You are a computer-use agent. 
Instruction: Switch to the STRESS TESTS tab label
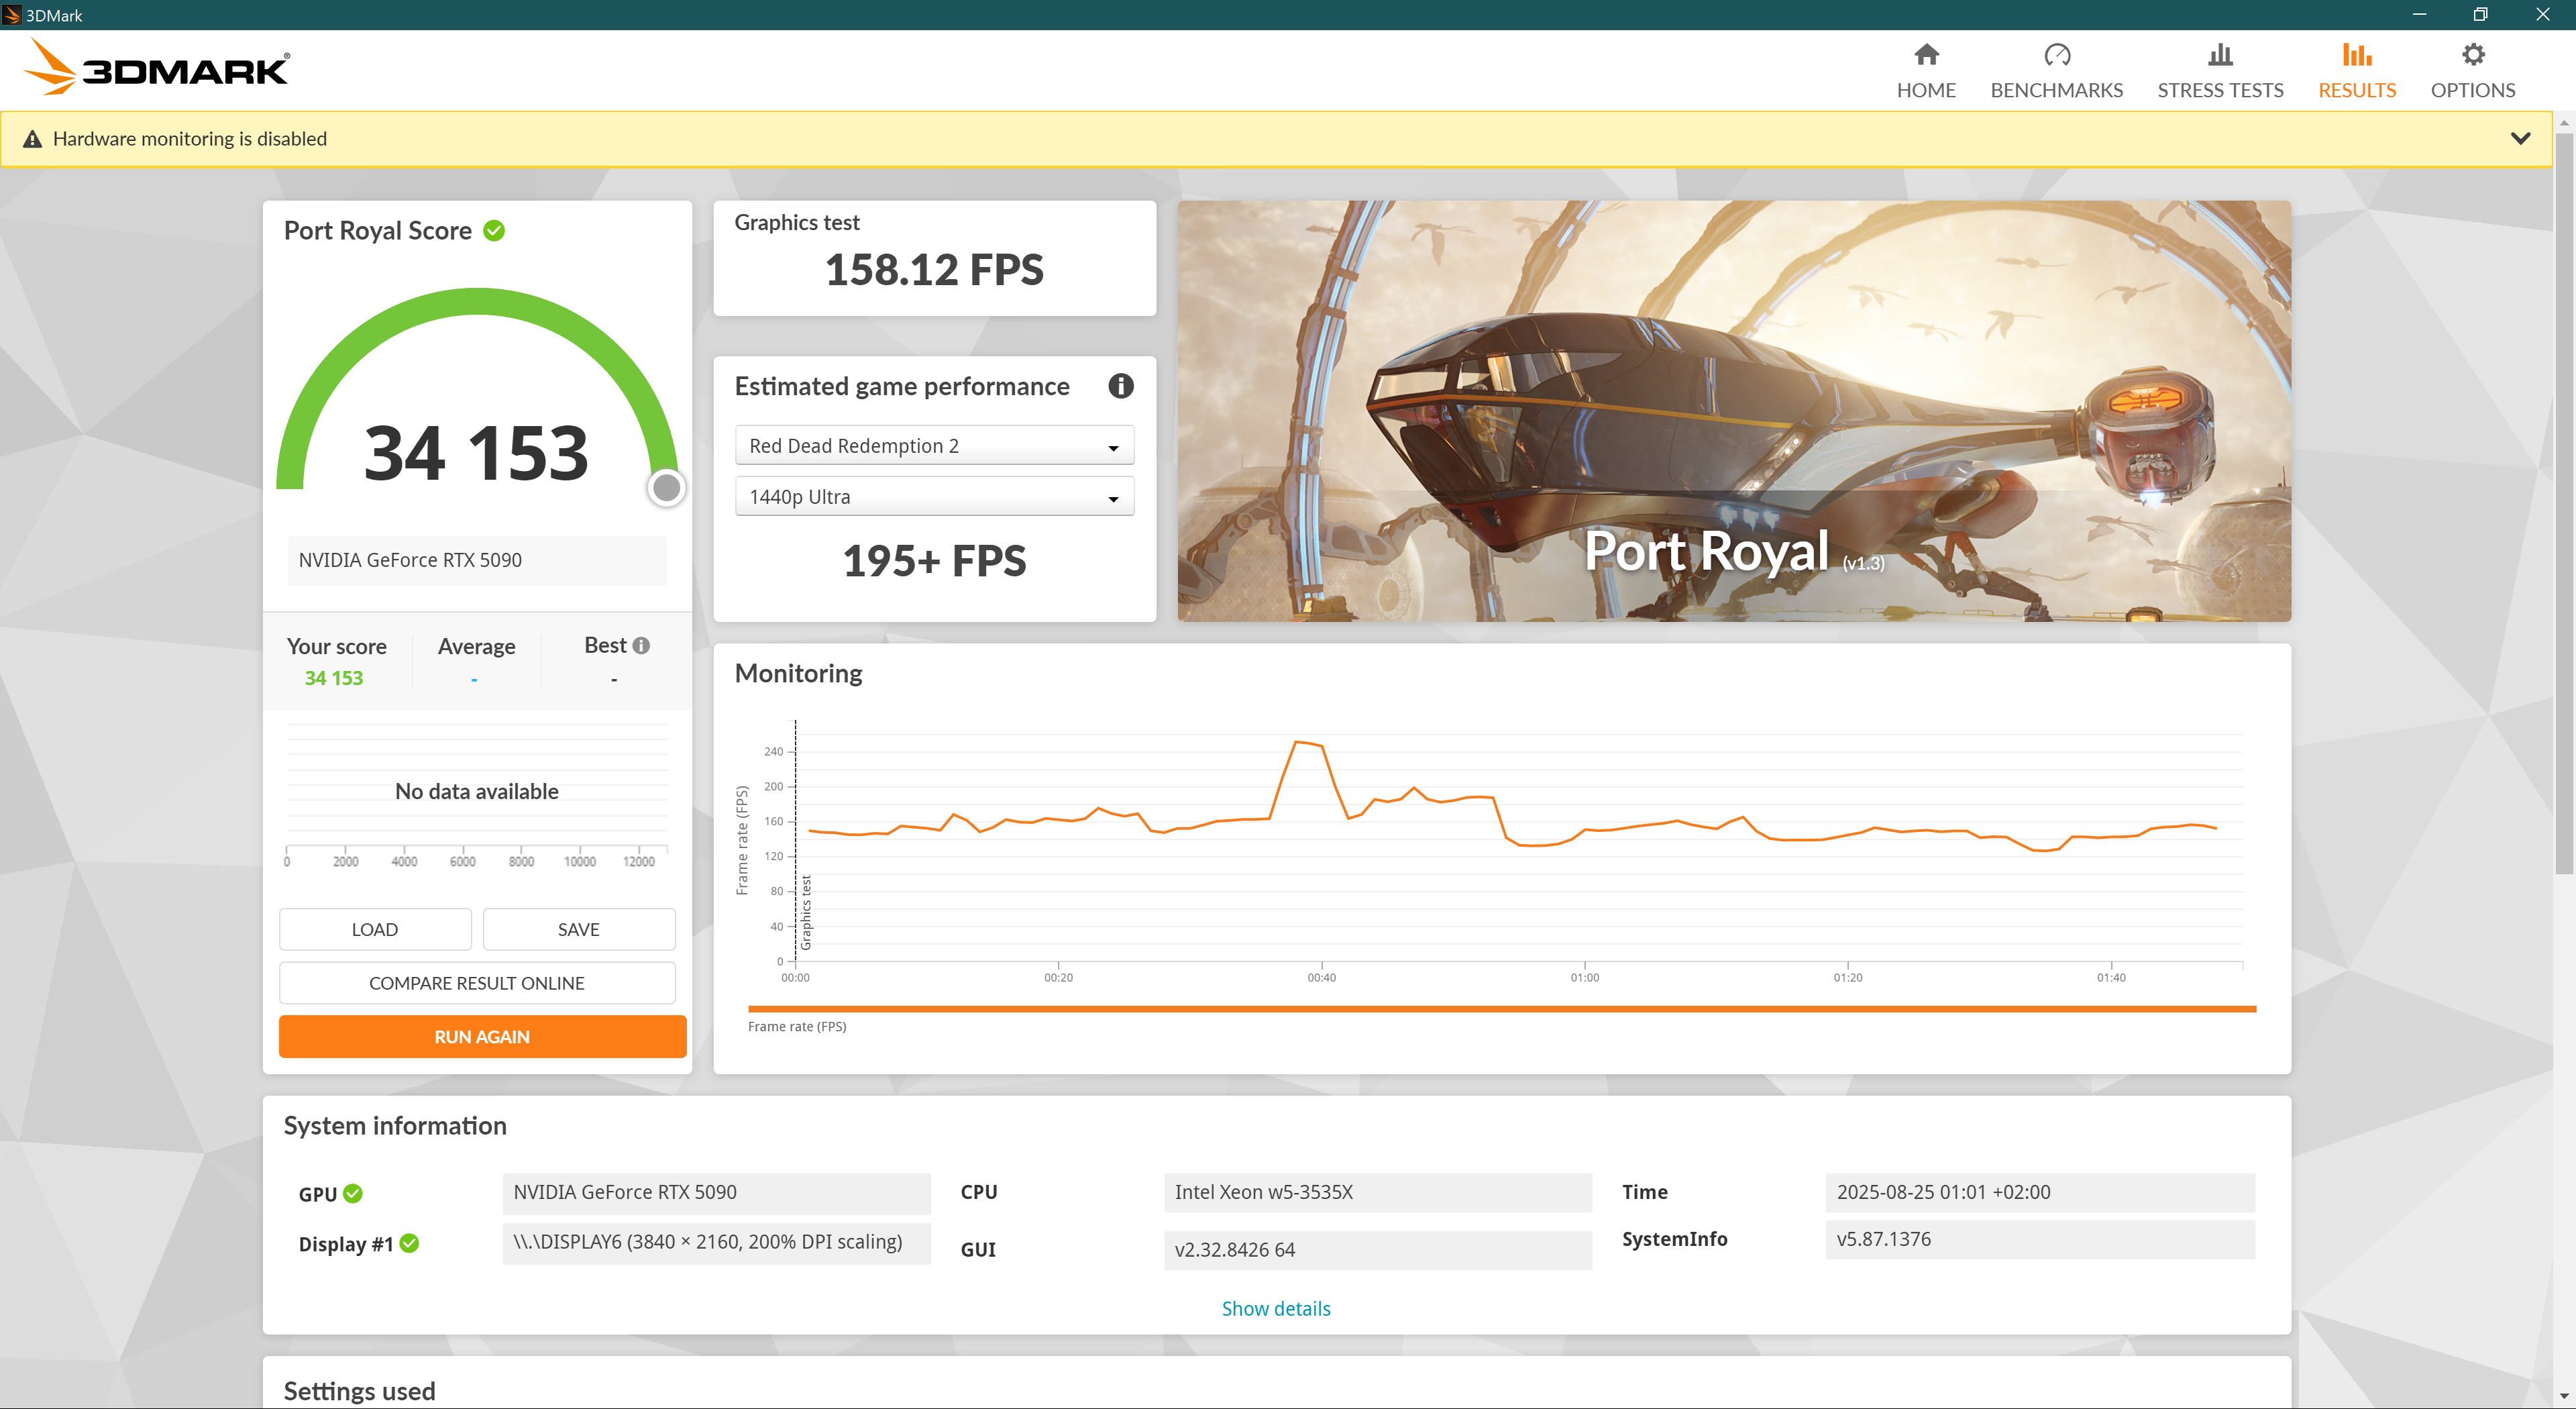2220,90
